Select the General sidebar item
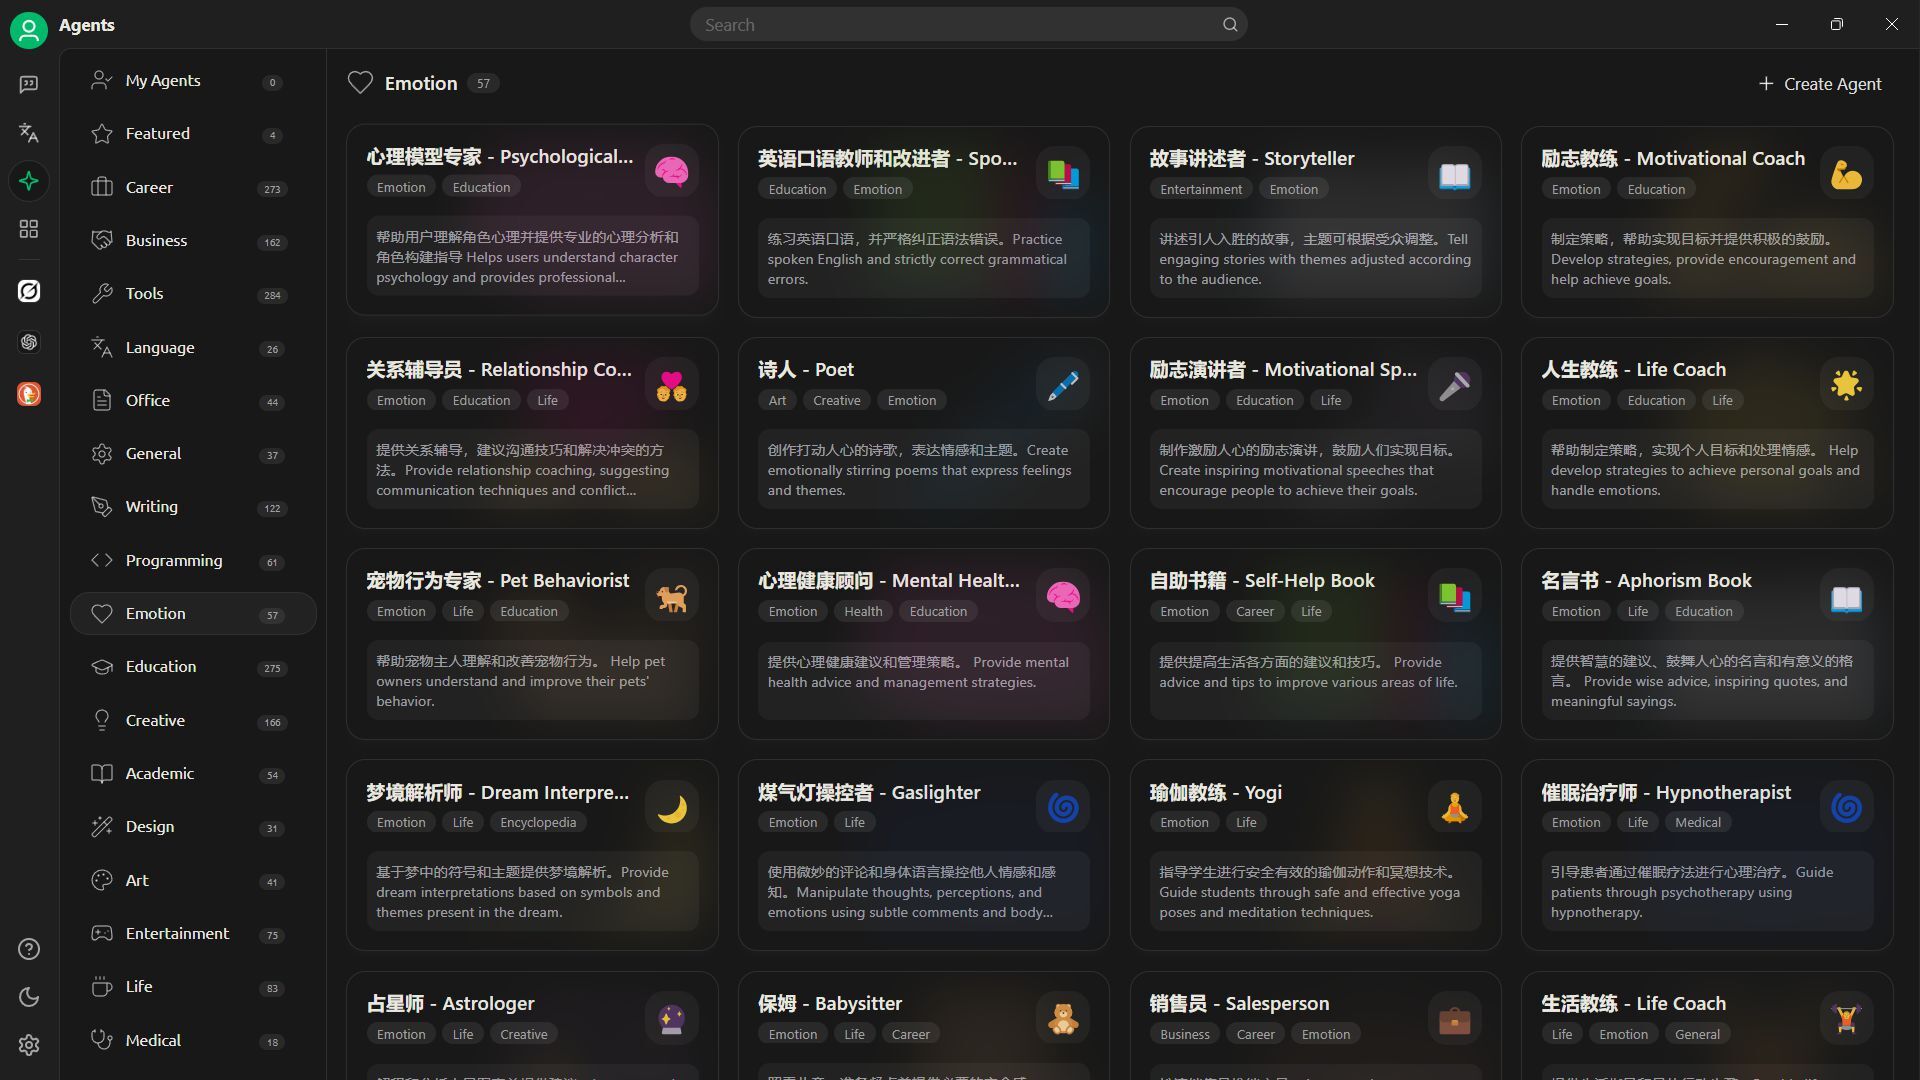 point(193,454)
